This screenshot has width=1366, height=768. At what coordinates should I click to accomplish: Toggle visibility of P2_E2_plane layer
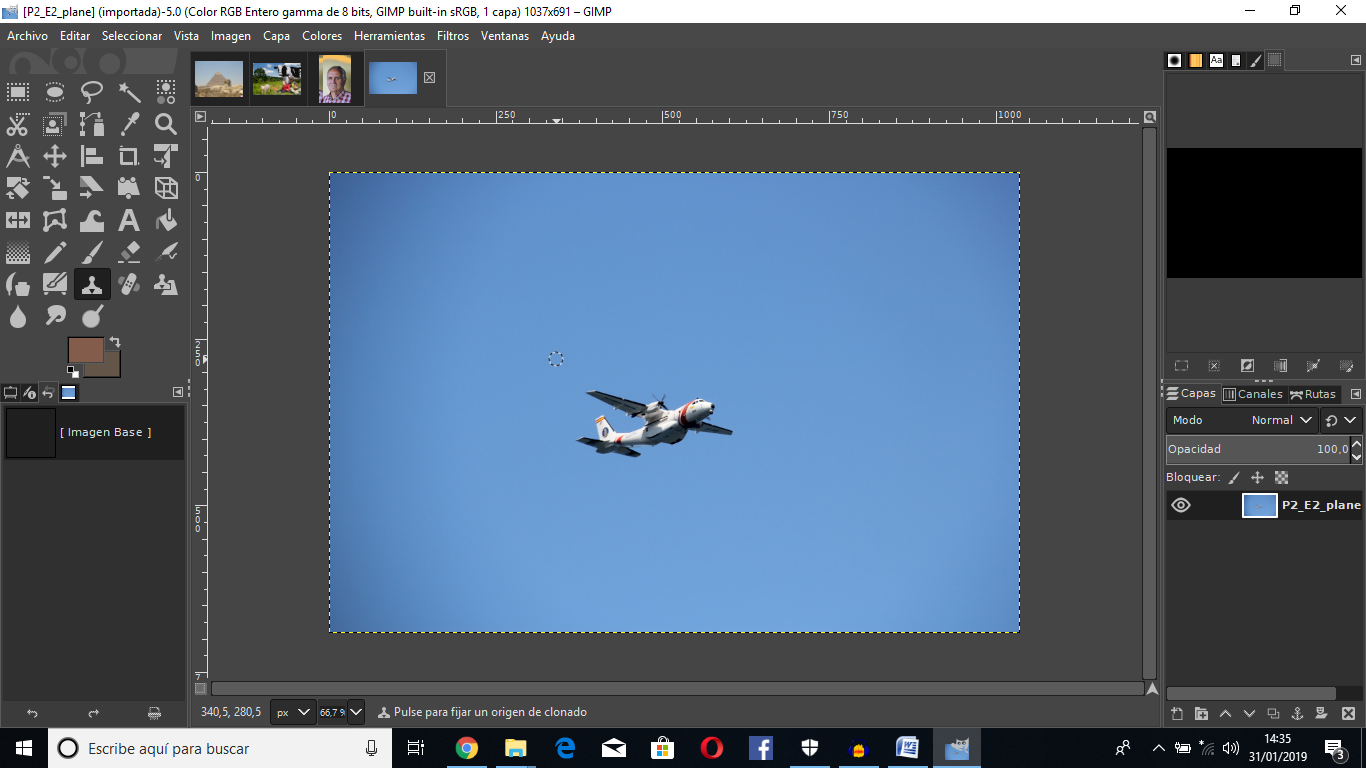[1181, 505]
